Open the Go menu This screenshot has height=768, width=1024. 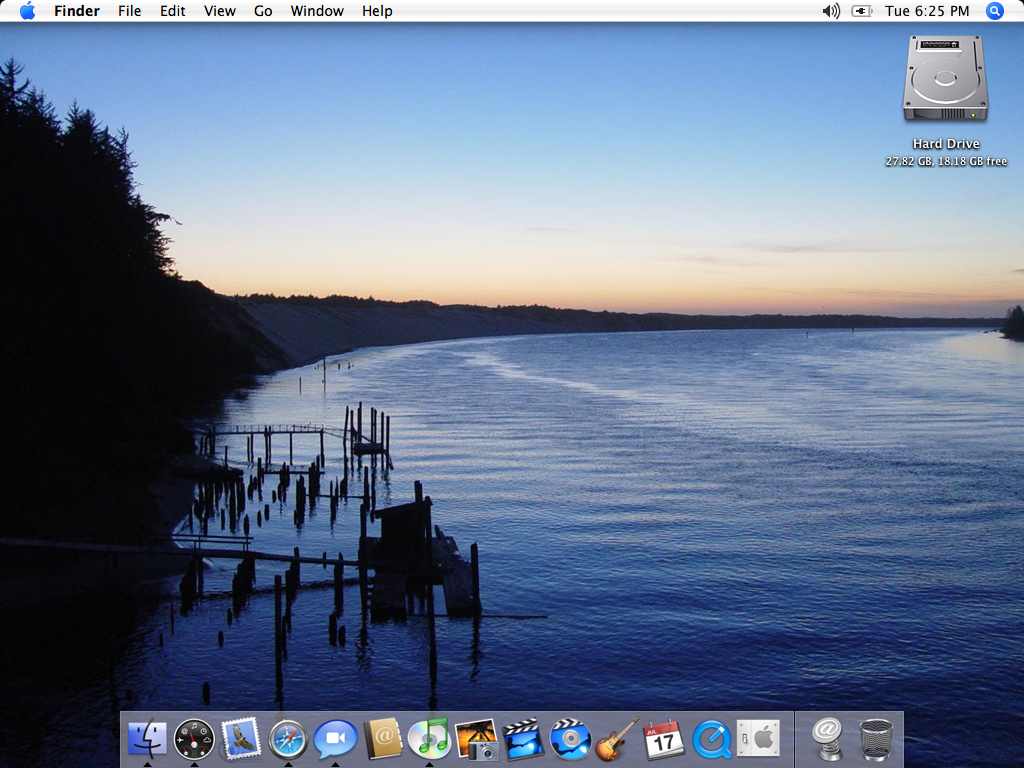pos(263,11)
